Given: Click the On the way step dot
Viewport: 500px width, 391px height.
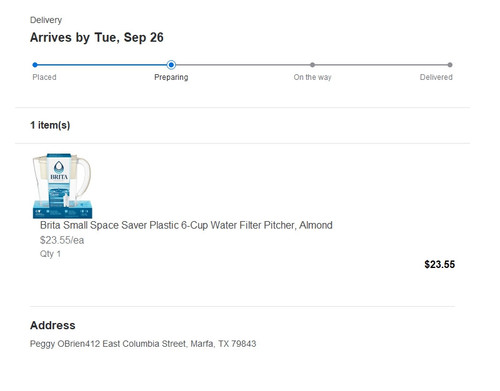Looking at the screenshot, I should pyautogui.click(x=312, y=65).
